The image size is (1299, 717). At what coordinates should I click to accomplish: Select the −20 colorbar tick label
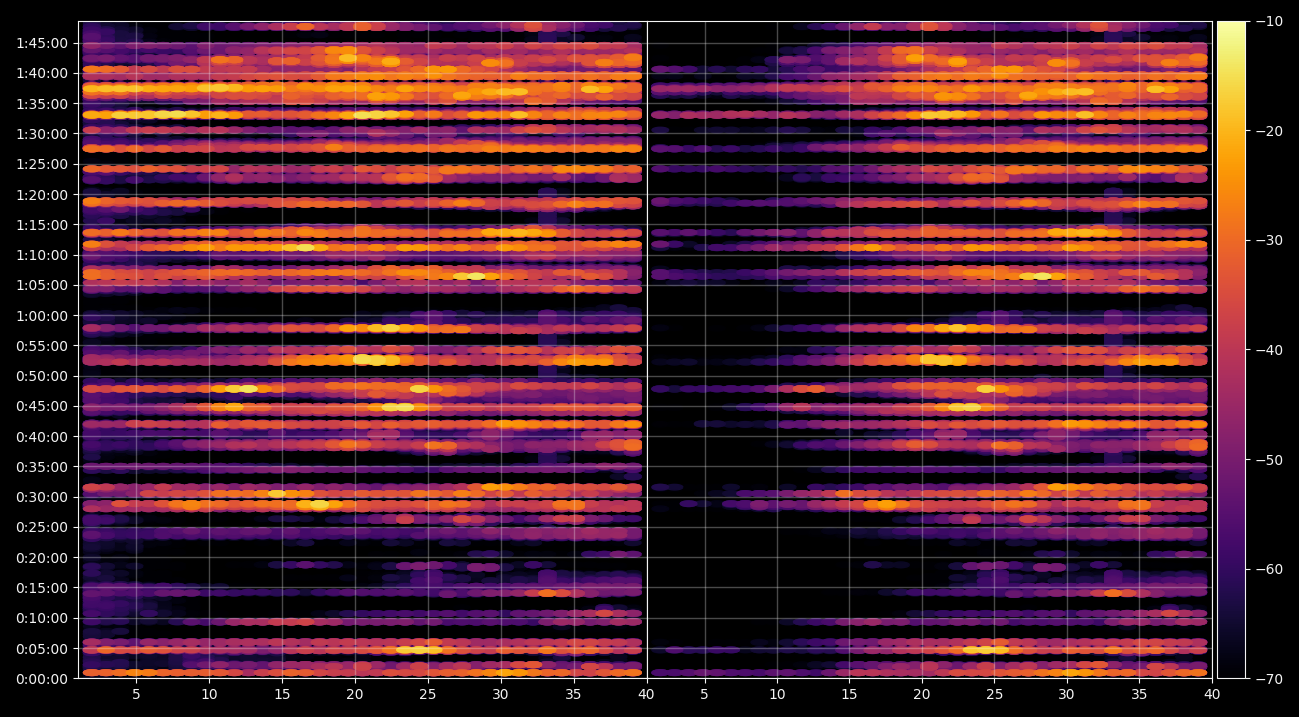(x=1269, y=131)
